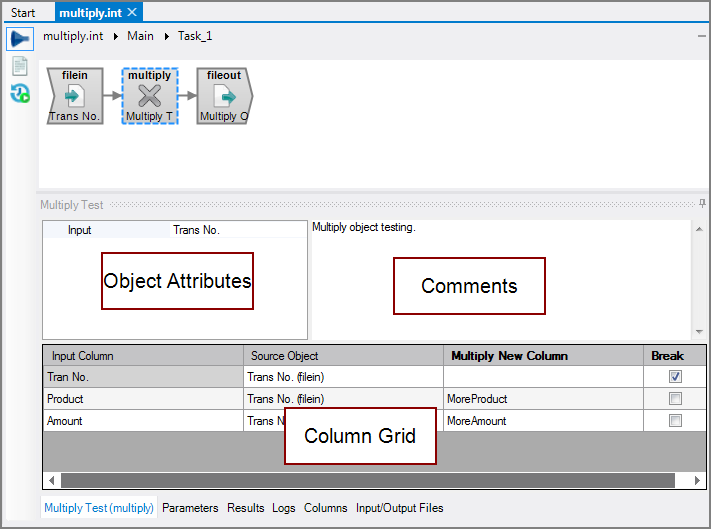
Task: Open the Parameters tab
Action: point(190,508)
